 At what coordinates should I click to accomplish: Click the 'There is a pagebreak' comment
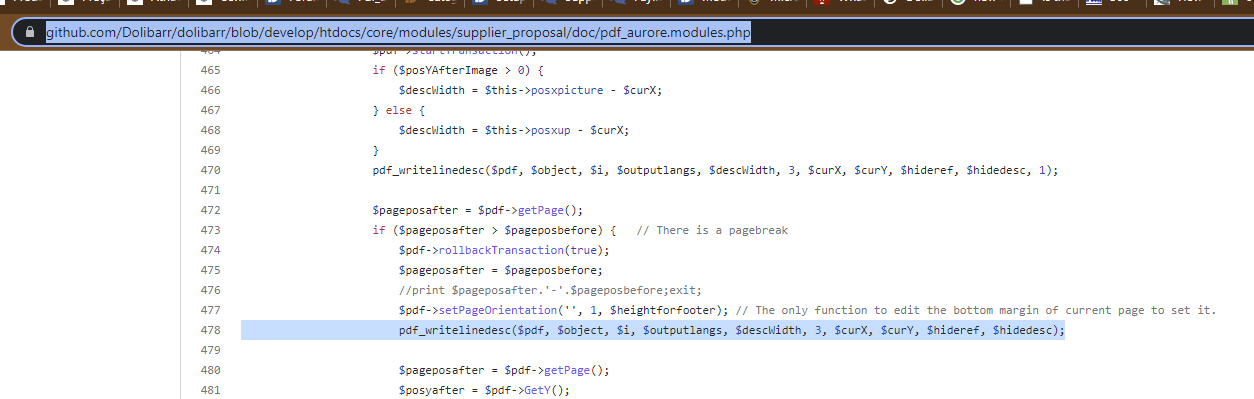tap(712, 230)
